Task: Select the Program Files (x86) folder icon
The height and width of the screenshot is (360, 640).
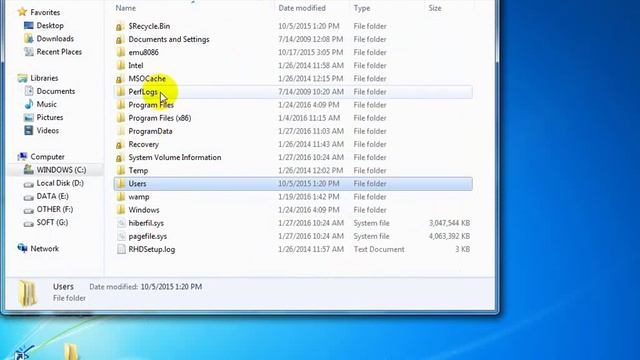Action: click(120, 118)
